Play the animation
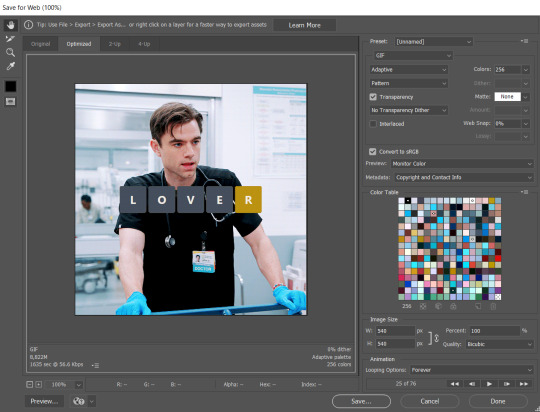 click(489, 384)
